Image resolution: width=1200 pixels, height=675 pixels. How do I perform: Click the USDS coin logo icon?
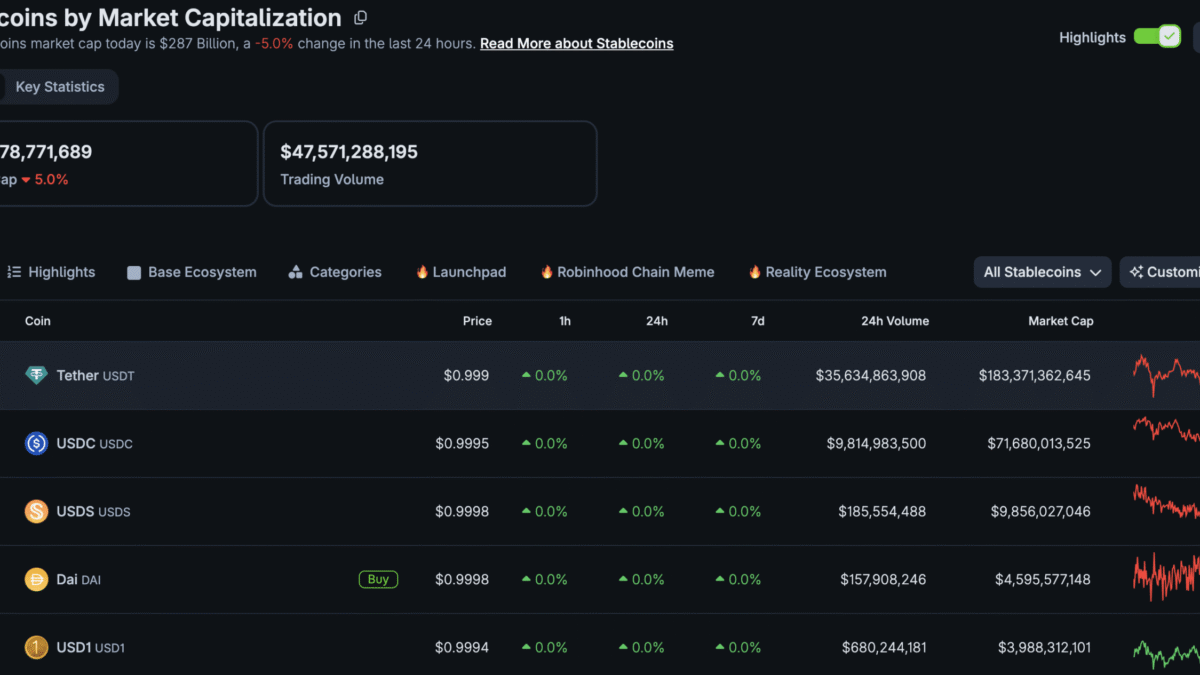36,511
